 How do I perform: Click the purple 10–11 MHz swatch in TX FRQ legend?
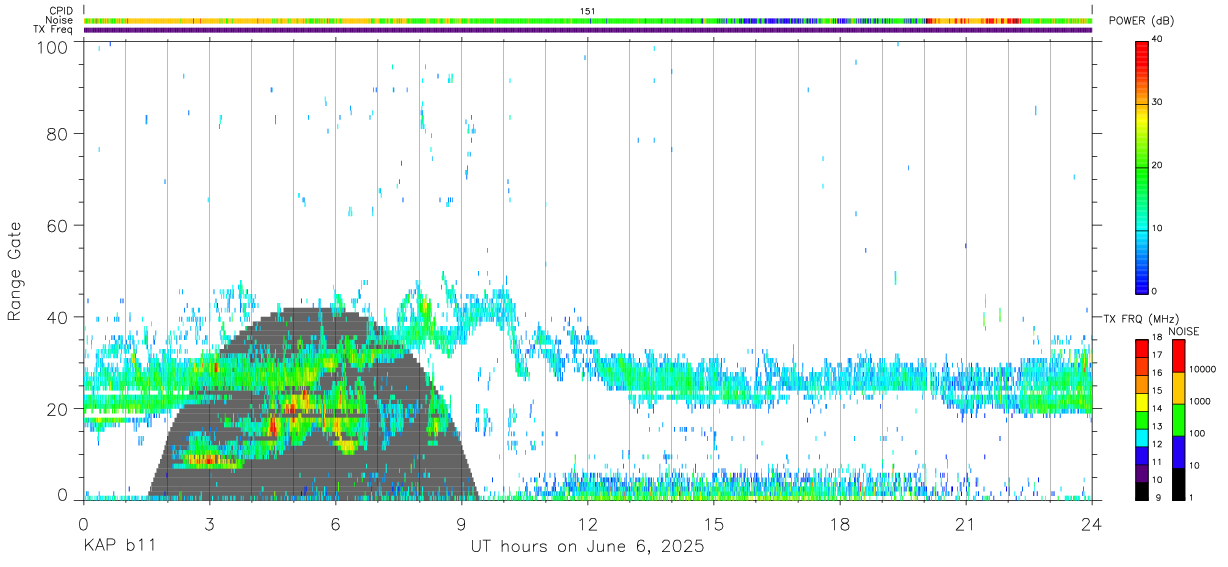pos(1141,473)
